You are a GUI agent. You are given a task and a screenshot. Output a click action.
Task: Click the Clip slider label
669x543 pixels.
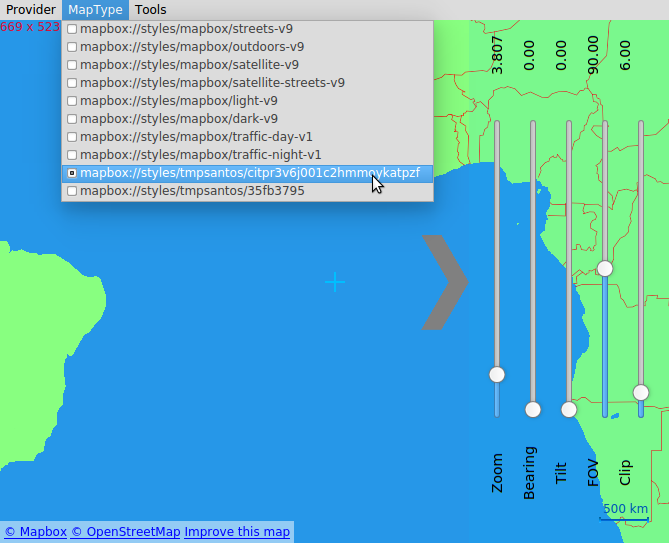click(625, 473)
